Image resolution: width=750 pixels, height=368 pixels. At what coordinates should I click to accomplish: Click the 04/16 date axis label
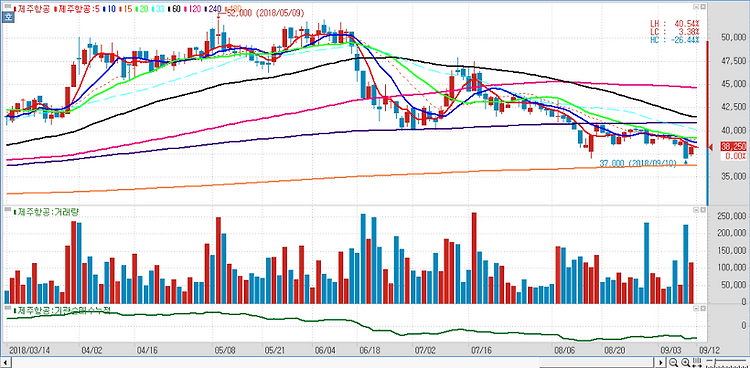click(147, 349)
